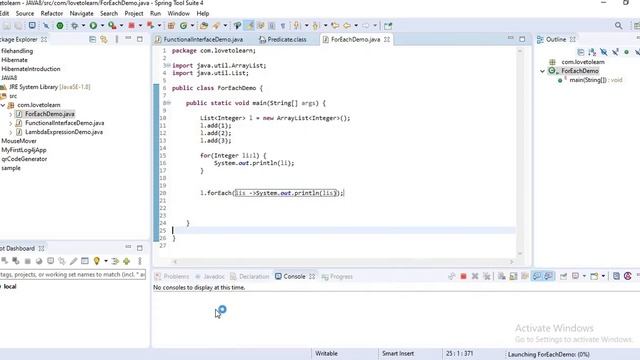Click the red Stop icon in main toolbar
This screenshot has width=640, height=360.
pyautogui.click(x=131, y=26)
